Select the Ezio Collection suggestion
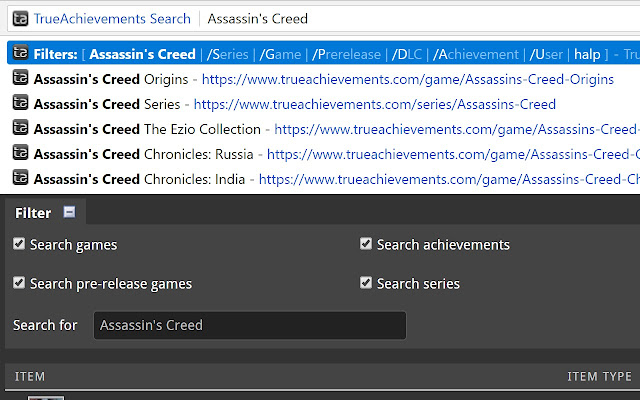 click(323, 129)
